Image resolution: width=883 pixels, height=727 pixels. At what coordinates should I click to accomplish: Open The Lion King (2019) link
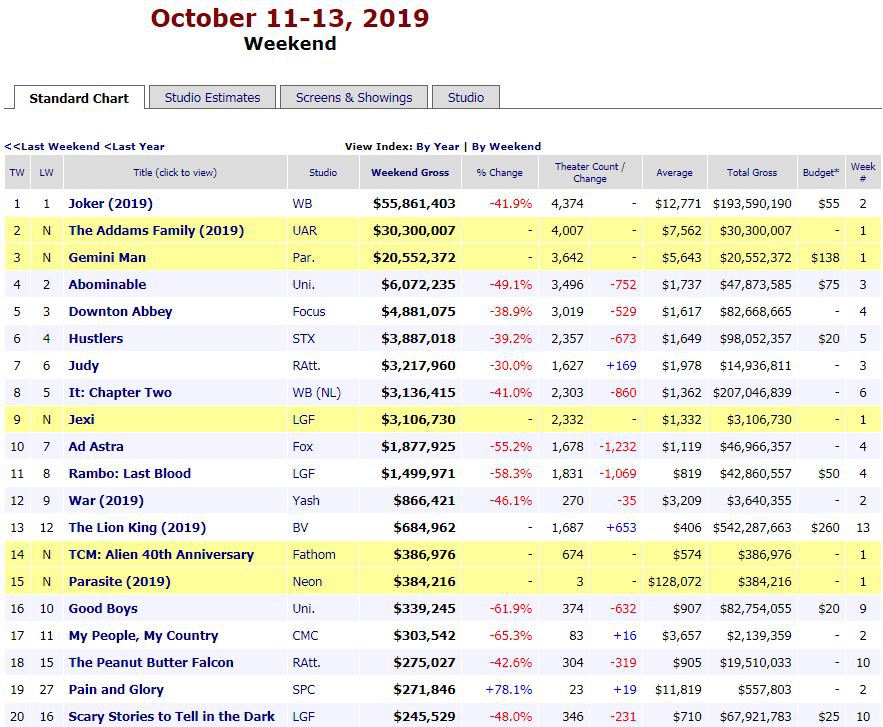point(137,528)
